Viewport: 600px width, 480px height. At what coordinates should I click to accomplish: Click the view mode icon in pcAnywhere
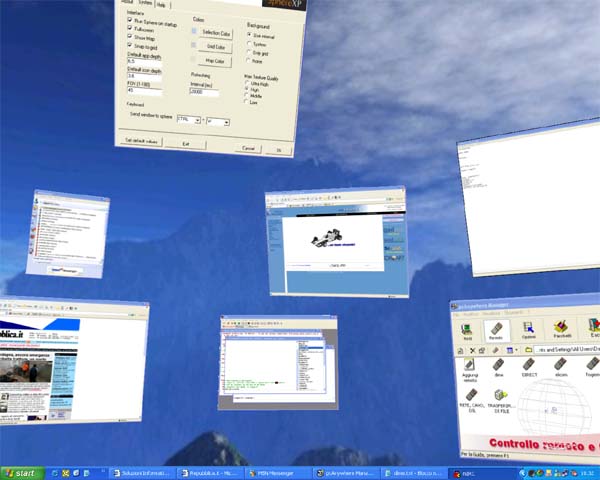click(x=510, y=350)
